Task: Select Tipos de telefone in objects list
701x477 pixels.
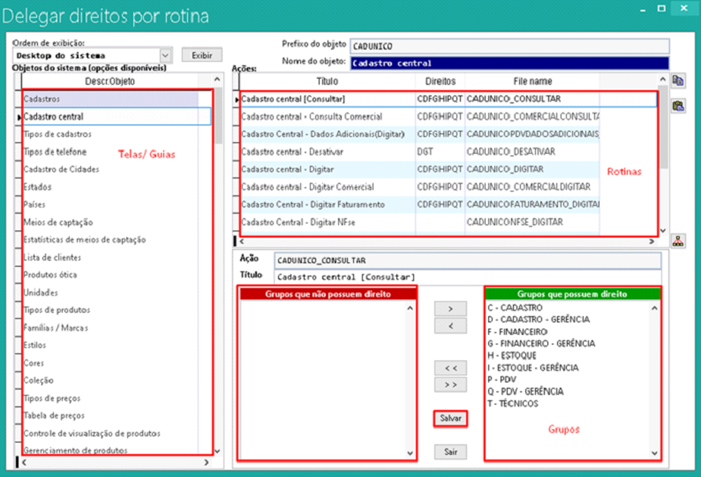Action: pyautogui.click(x=55, y=152)
